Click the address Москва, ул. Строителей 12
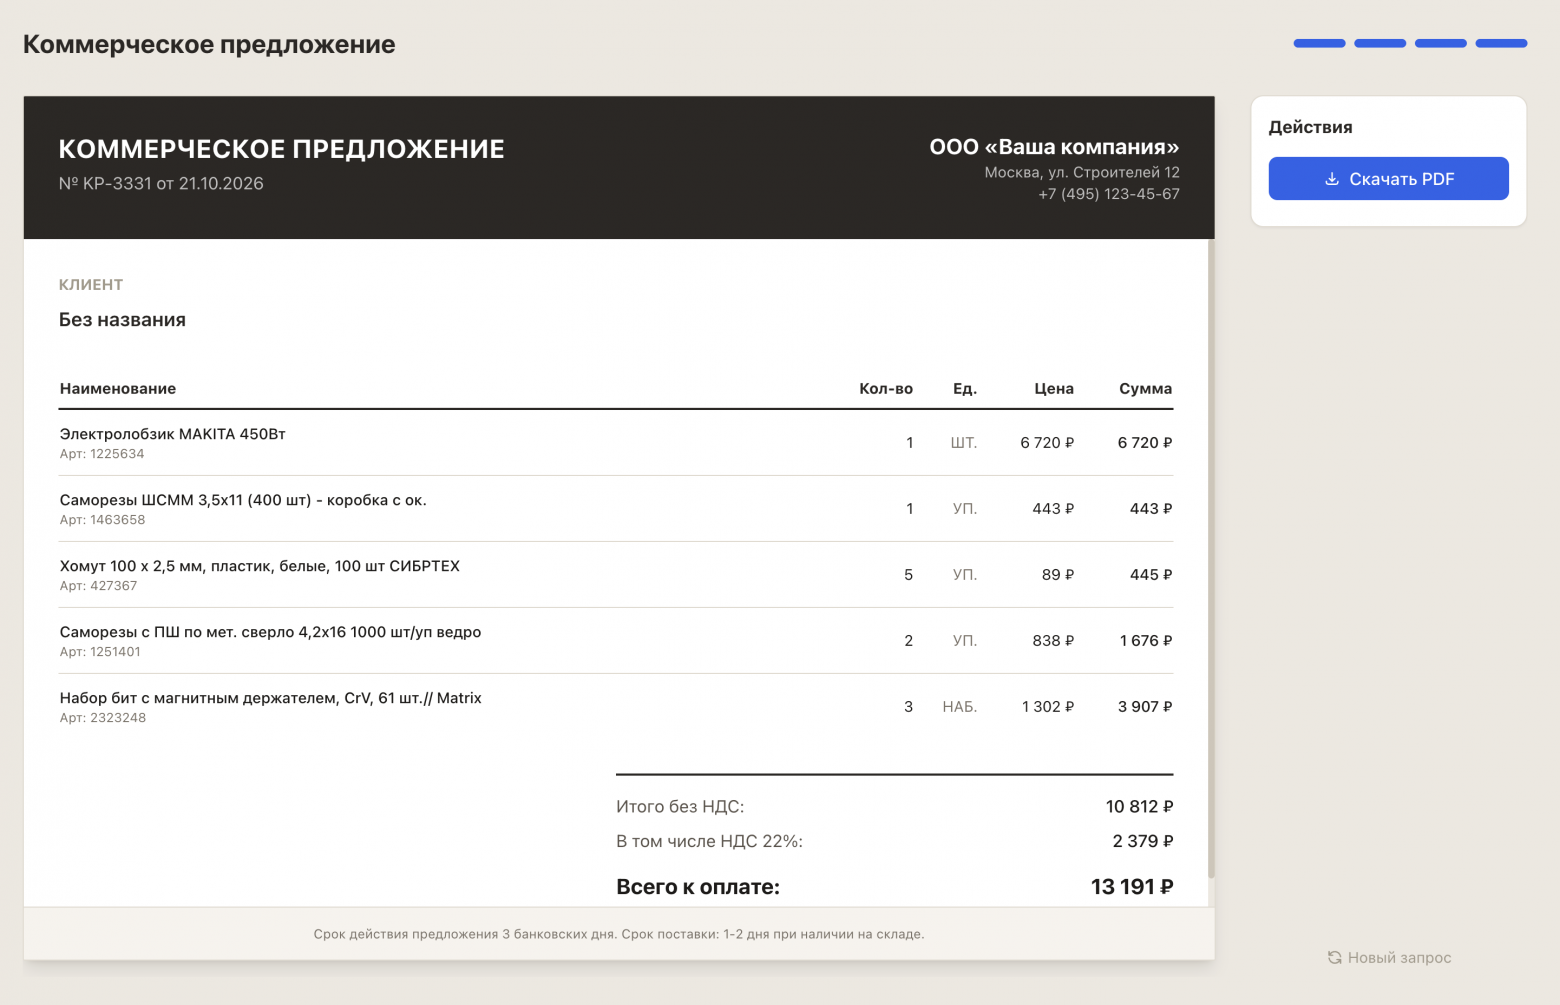 tap(1082, 173)
